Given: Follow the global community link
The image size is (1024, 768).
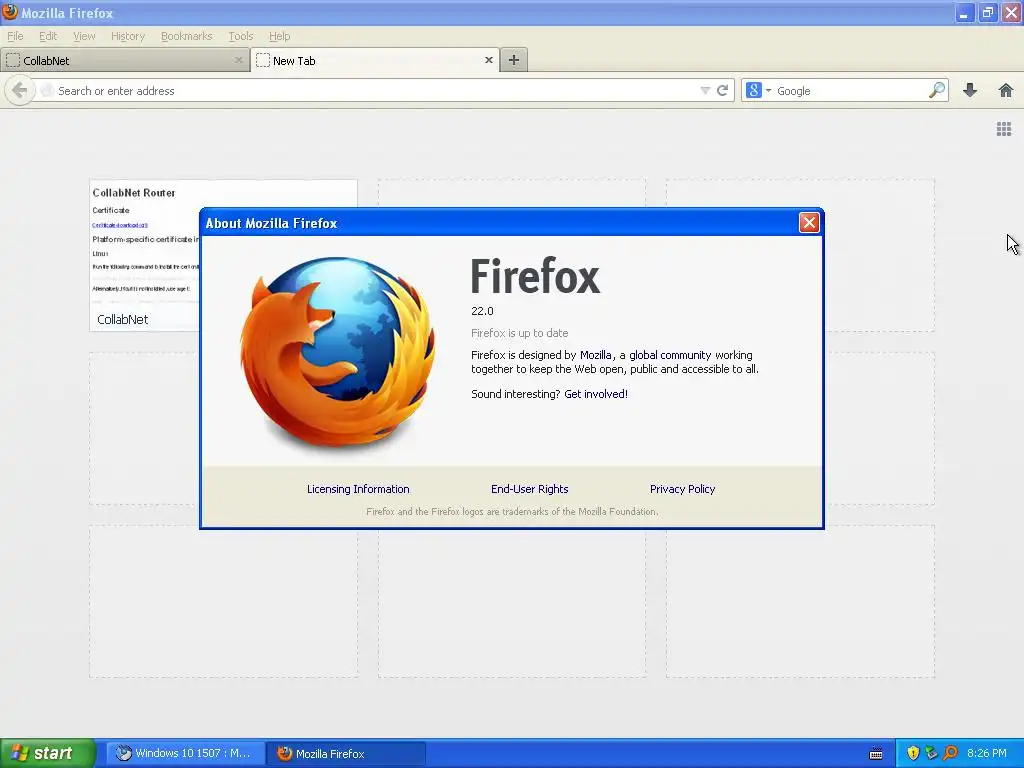Looking at the screenshot, I should pyautogui.click(x=670, y=355).
